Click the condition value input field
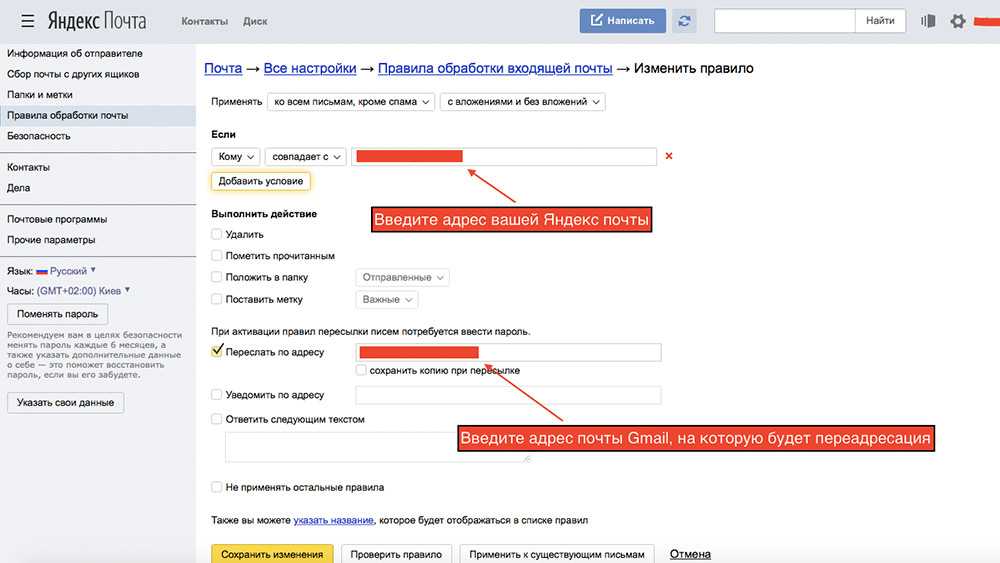1000x563 pixels. click(504, 157)
